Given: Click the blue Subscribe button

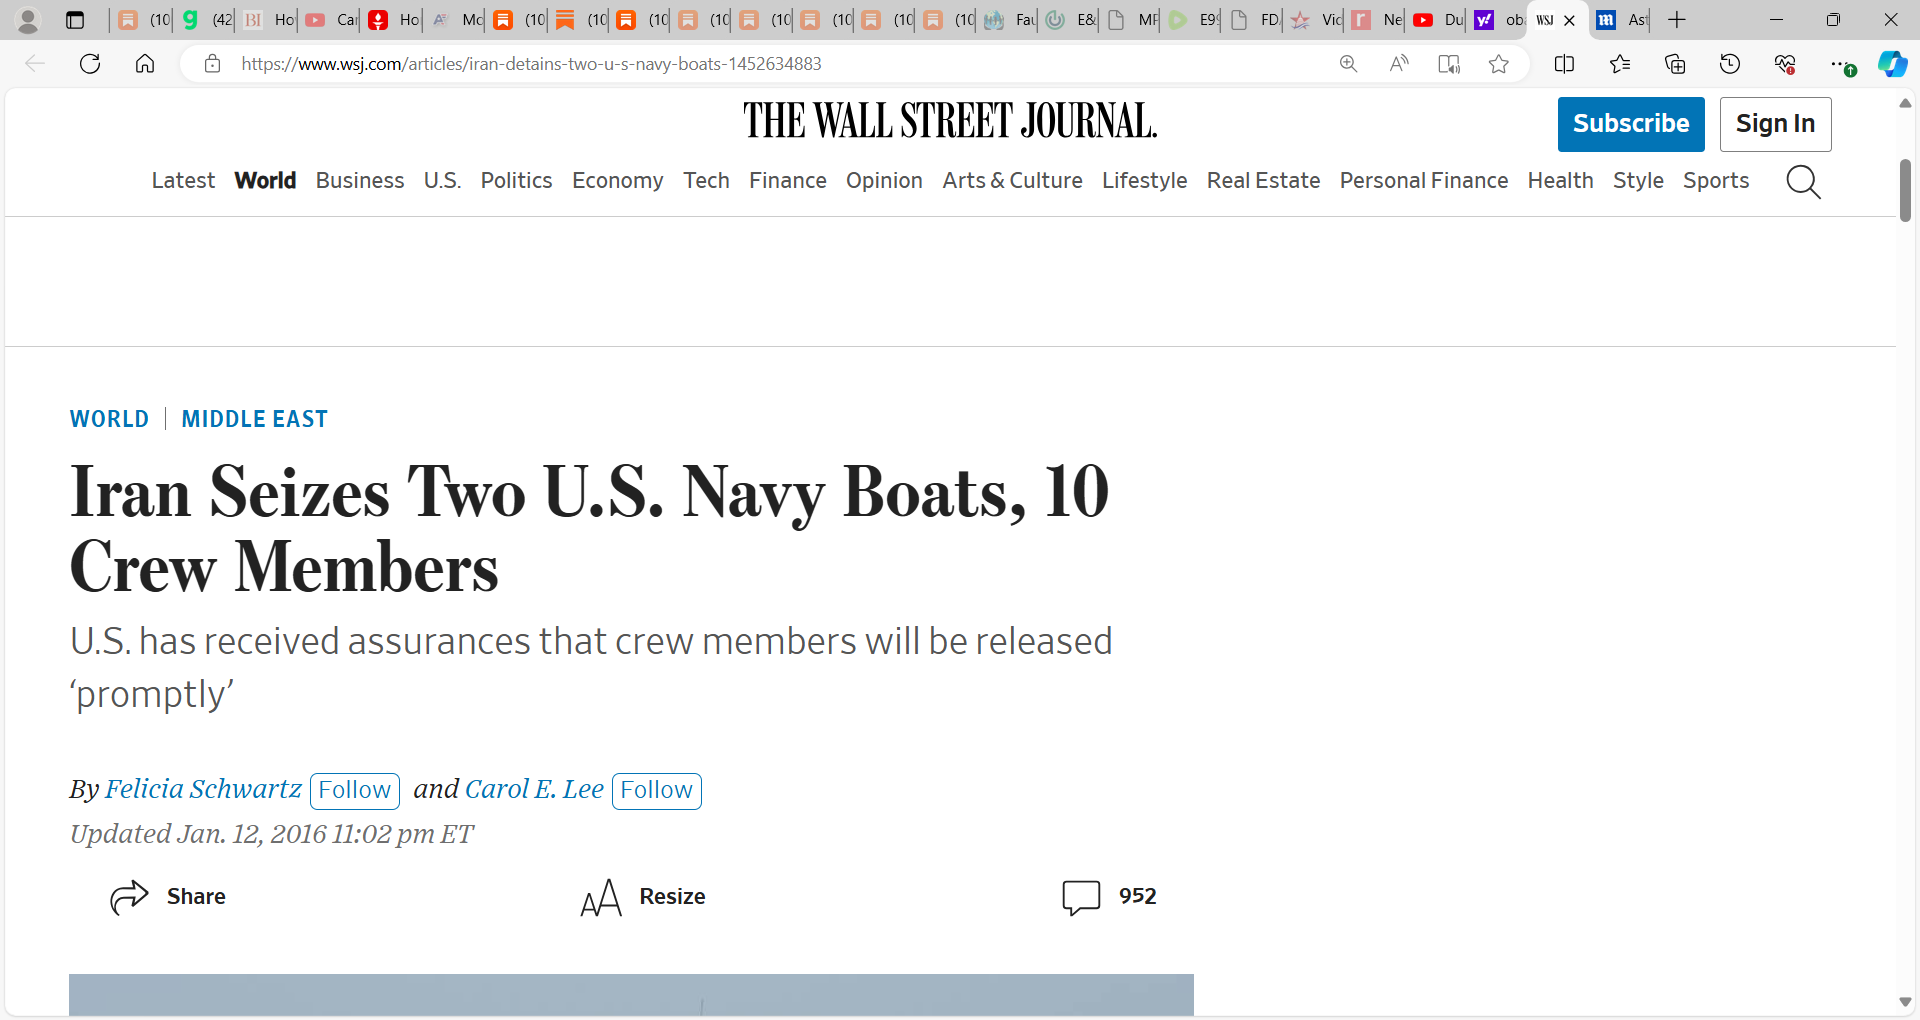Looking at the screenshot, I should click(1631, 124).
